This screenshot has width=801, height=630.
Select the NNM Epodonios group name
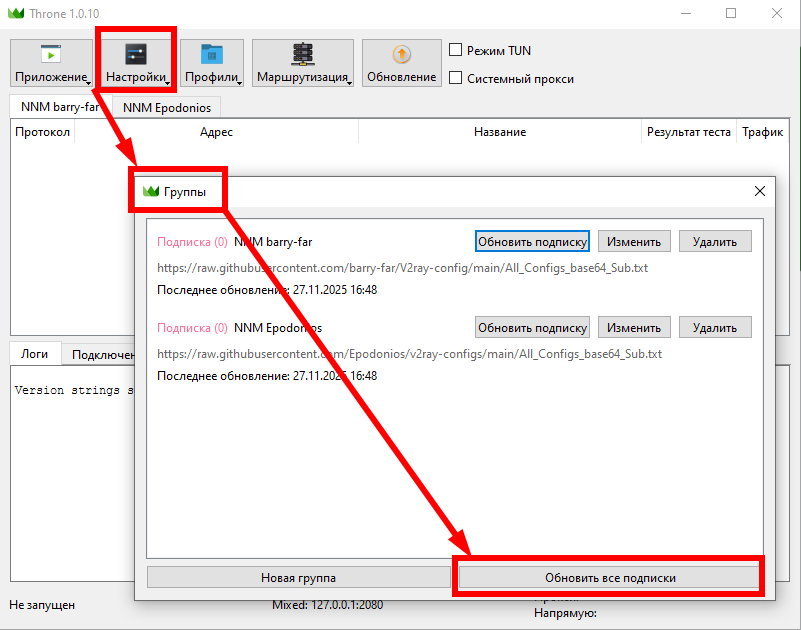pyautogui.click(x=278, y=328)
